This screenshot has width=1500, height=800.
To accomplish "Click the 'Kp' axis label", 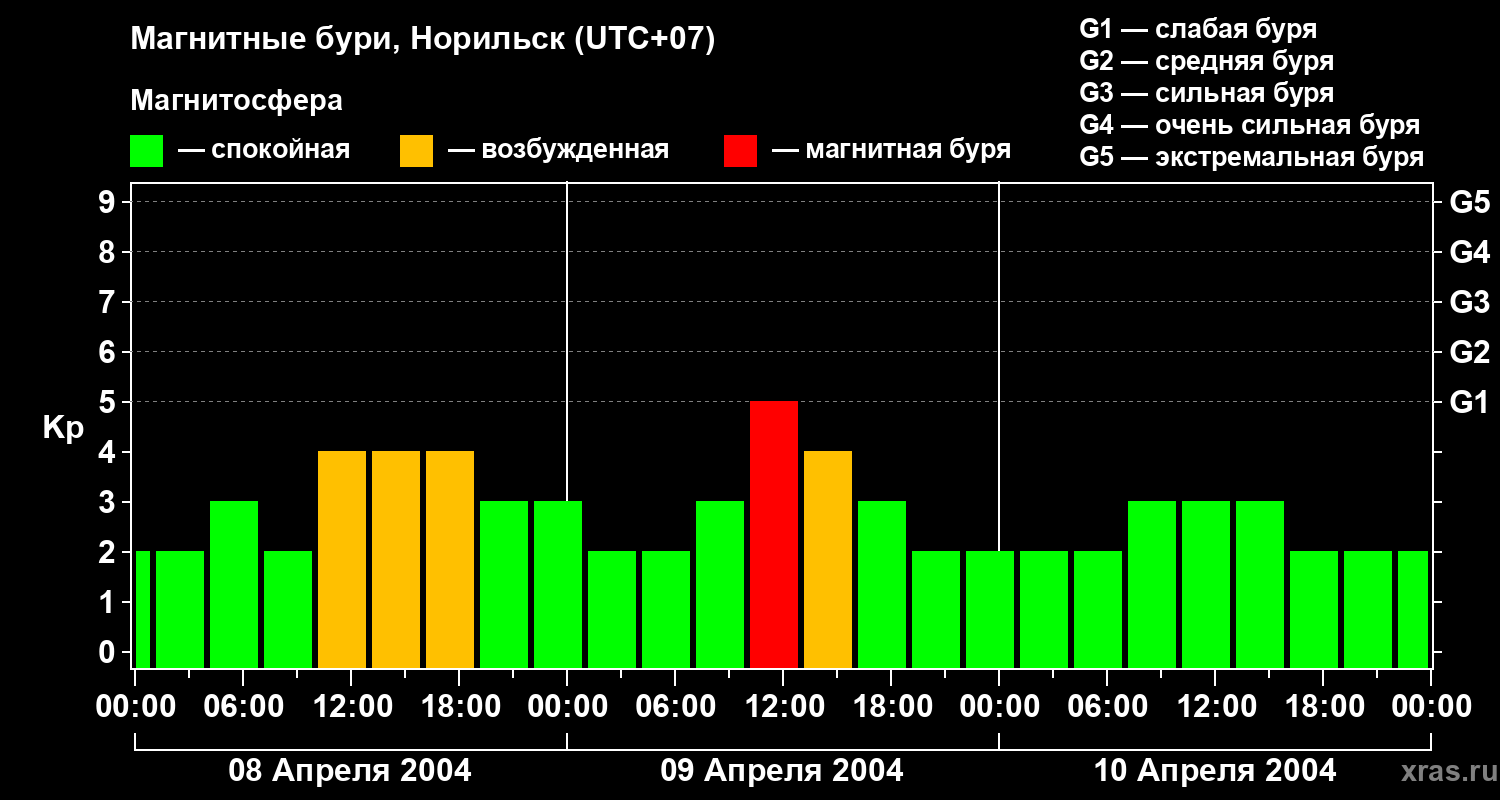I will tap(63, 428).
